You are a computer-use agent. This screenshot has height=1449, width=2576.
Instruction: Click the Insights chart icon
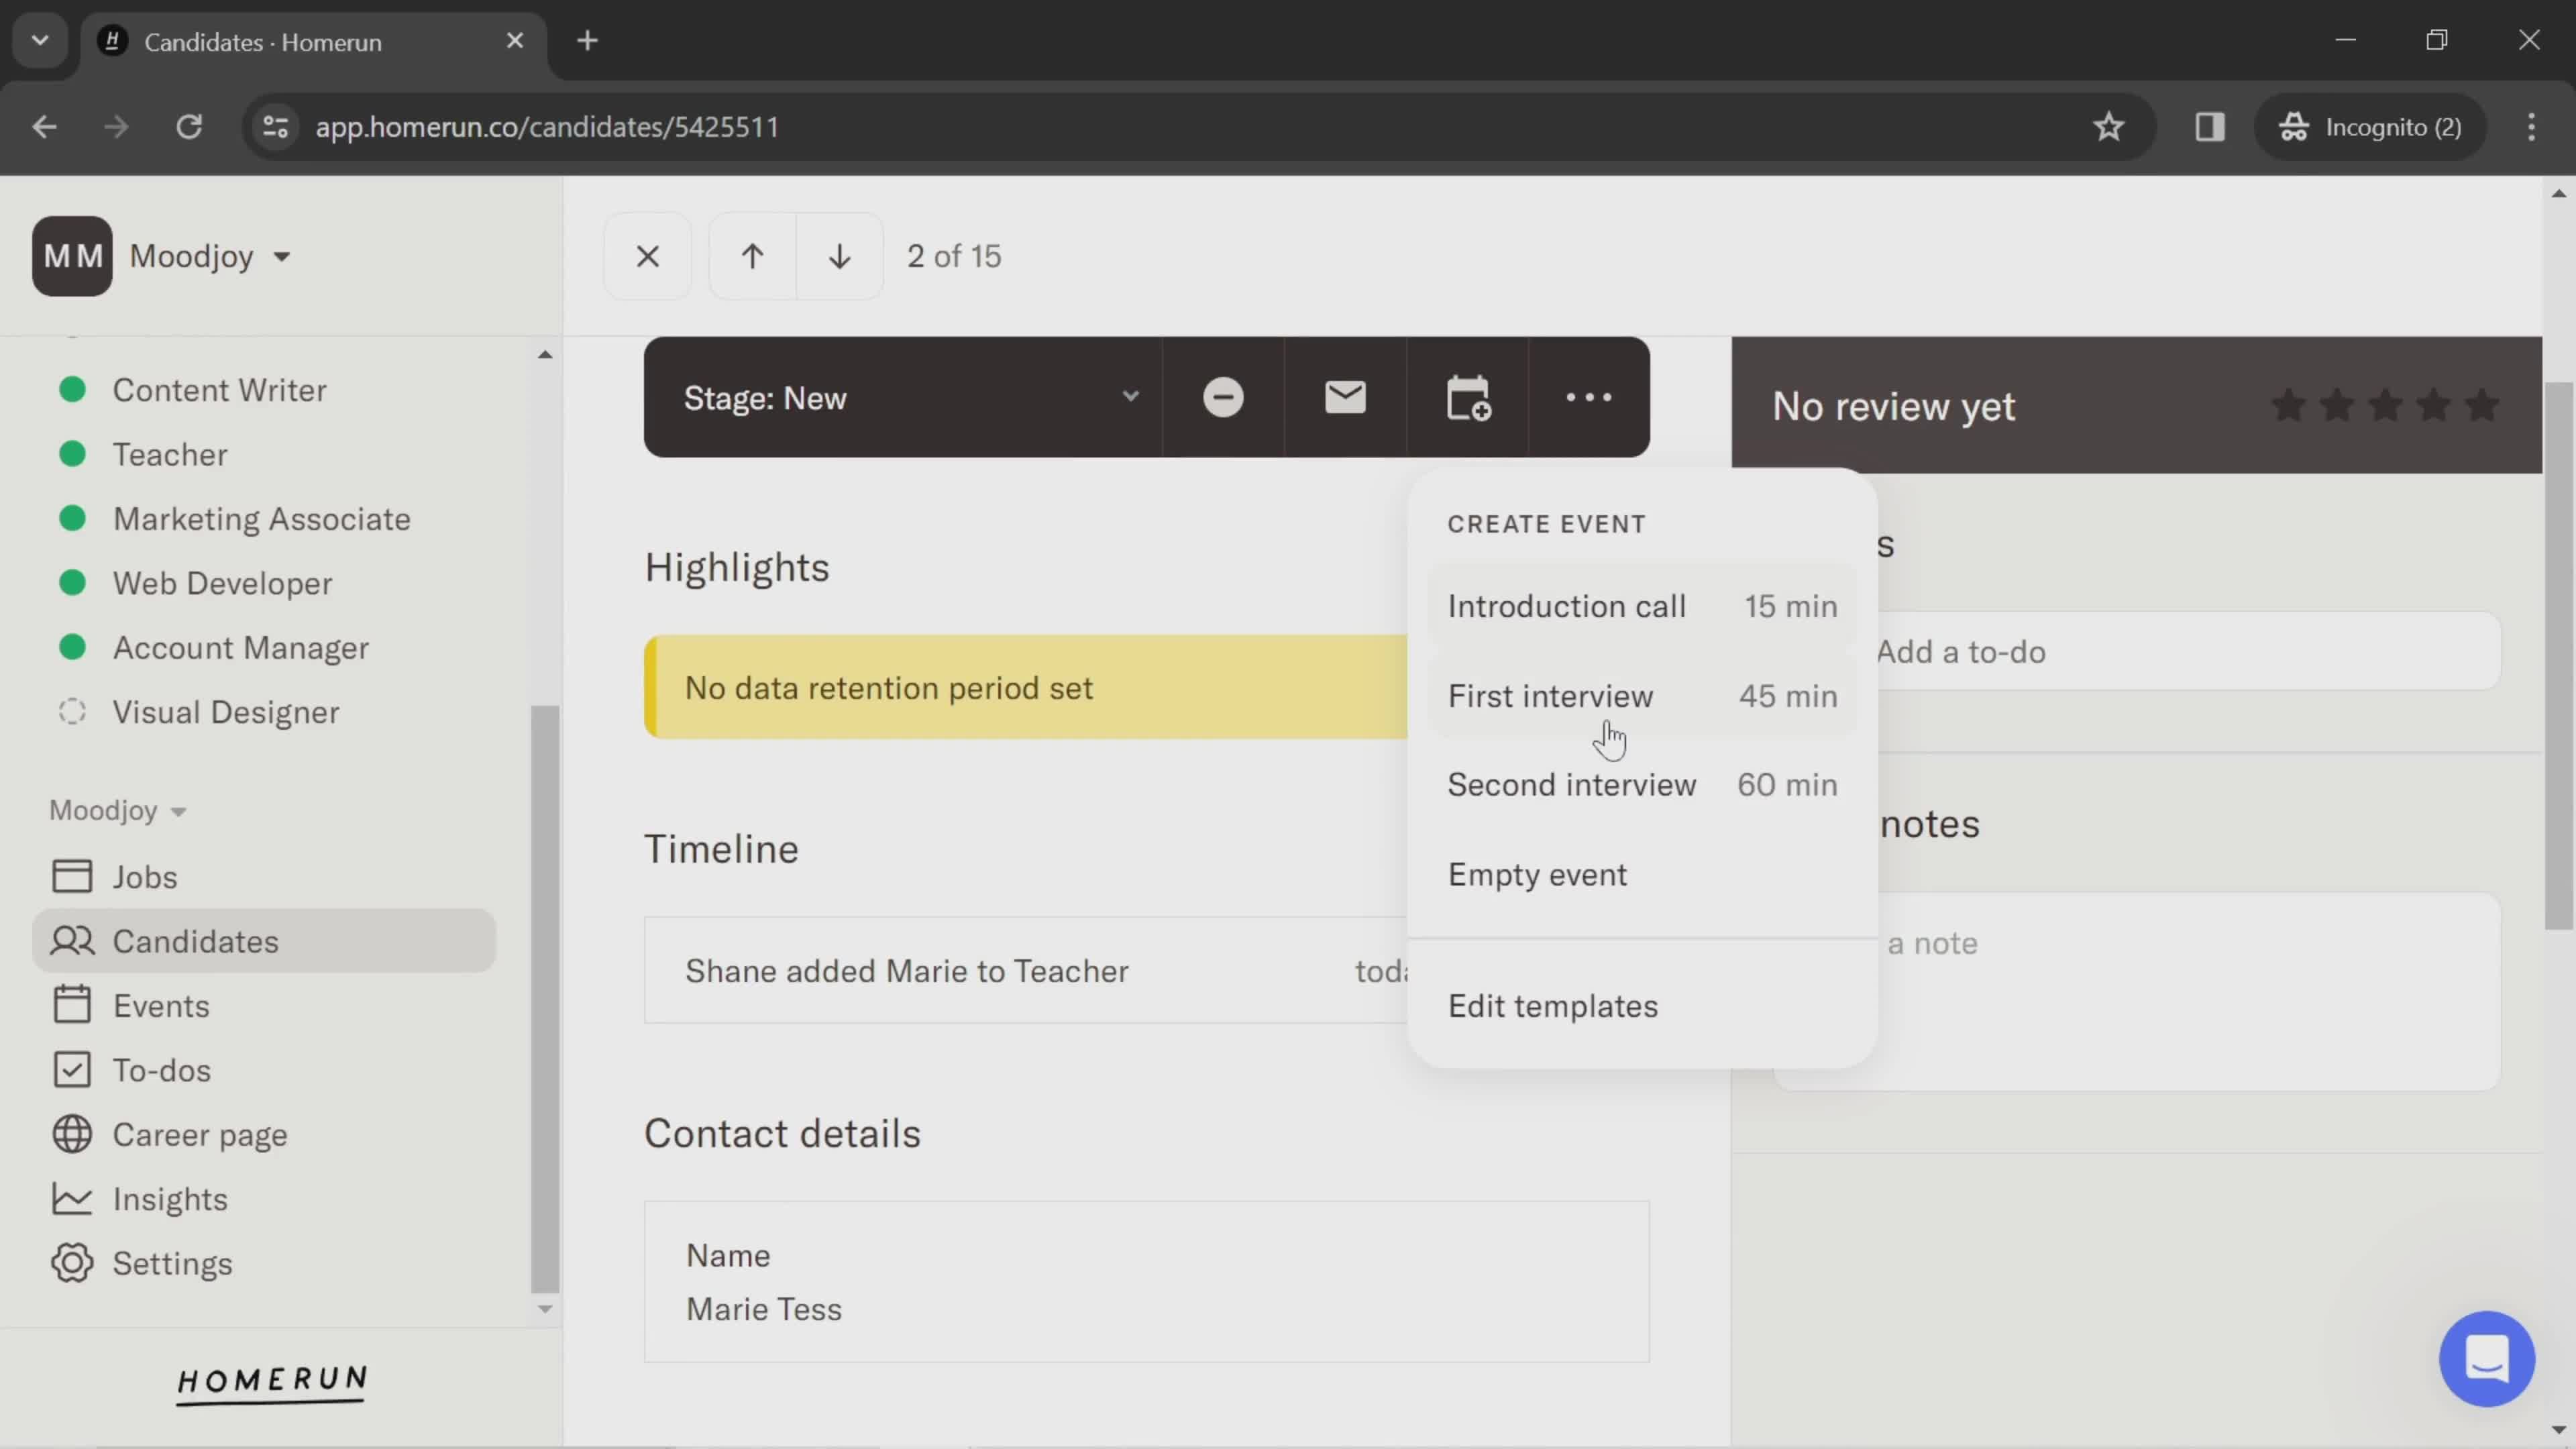coord(72,1199)
